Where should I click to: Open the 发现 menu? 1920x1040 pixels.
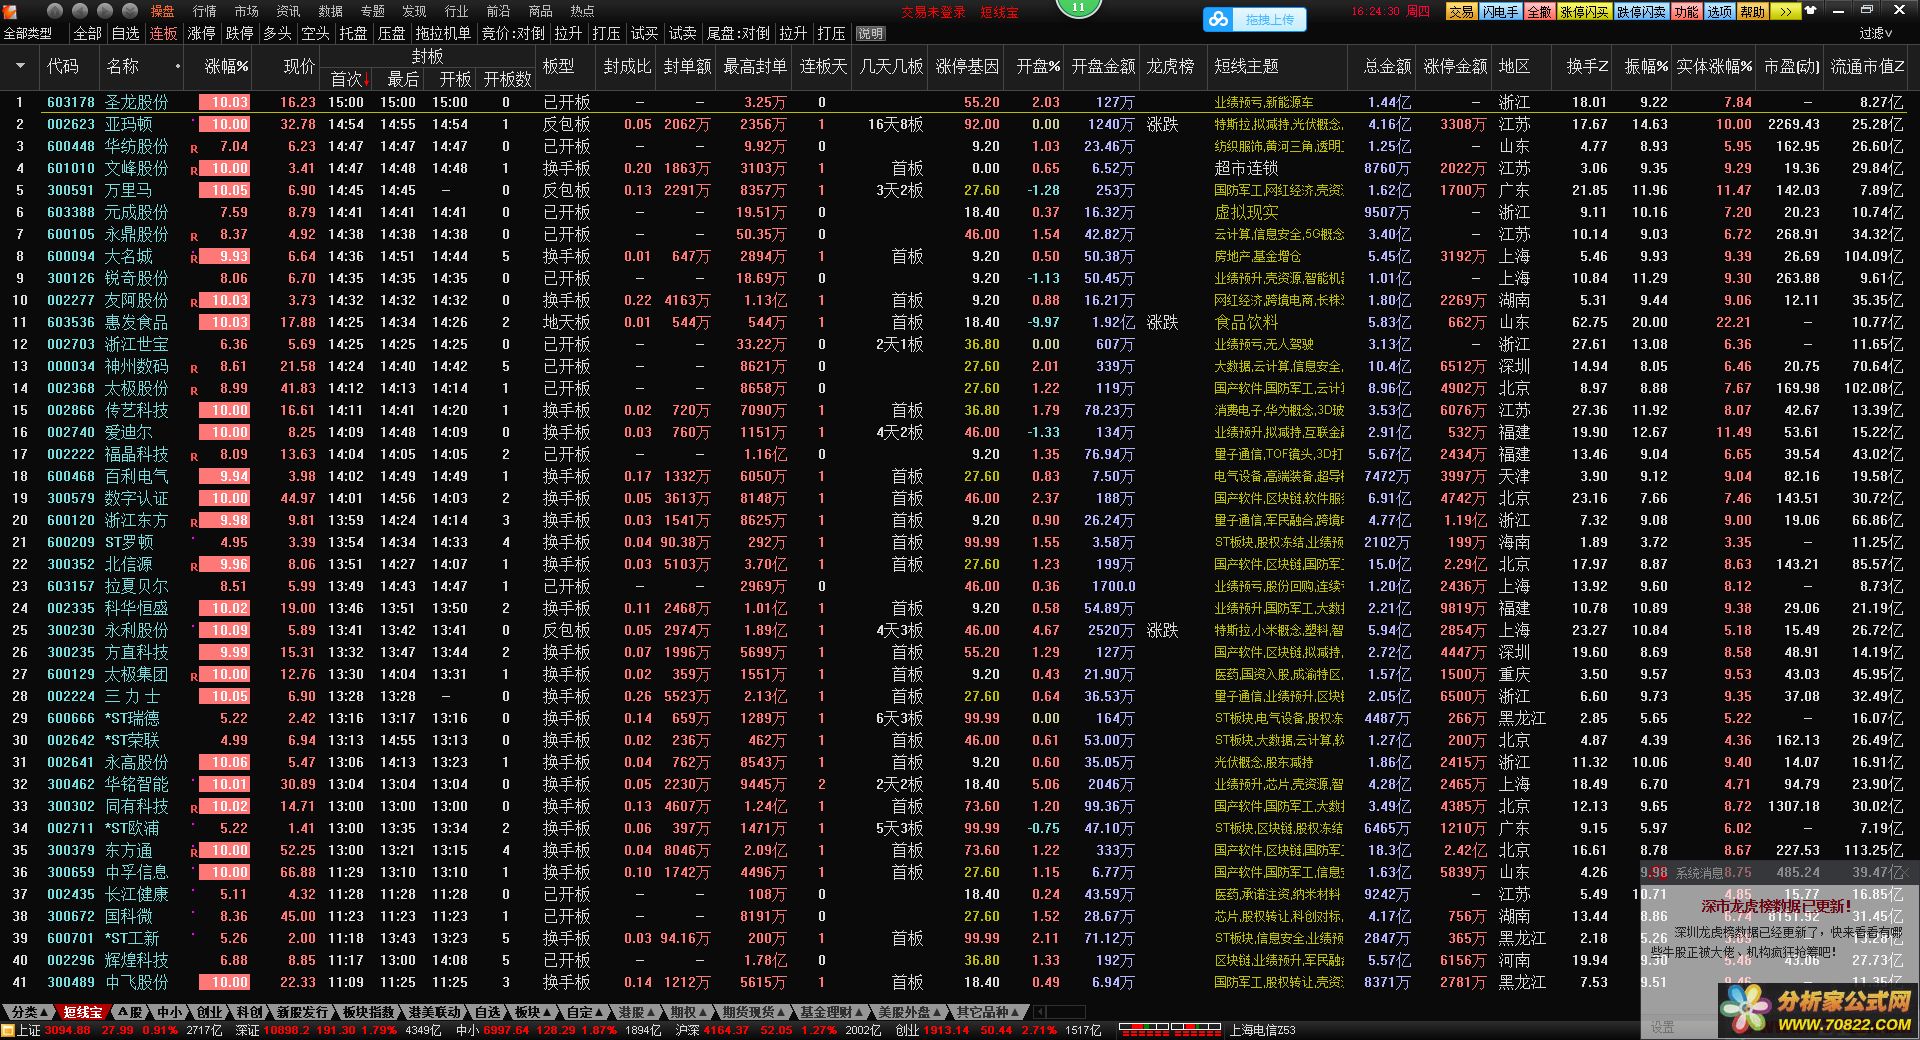(414, 11)
